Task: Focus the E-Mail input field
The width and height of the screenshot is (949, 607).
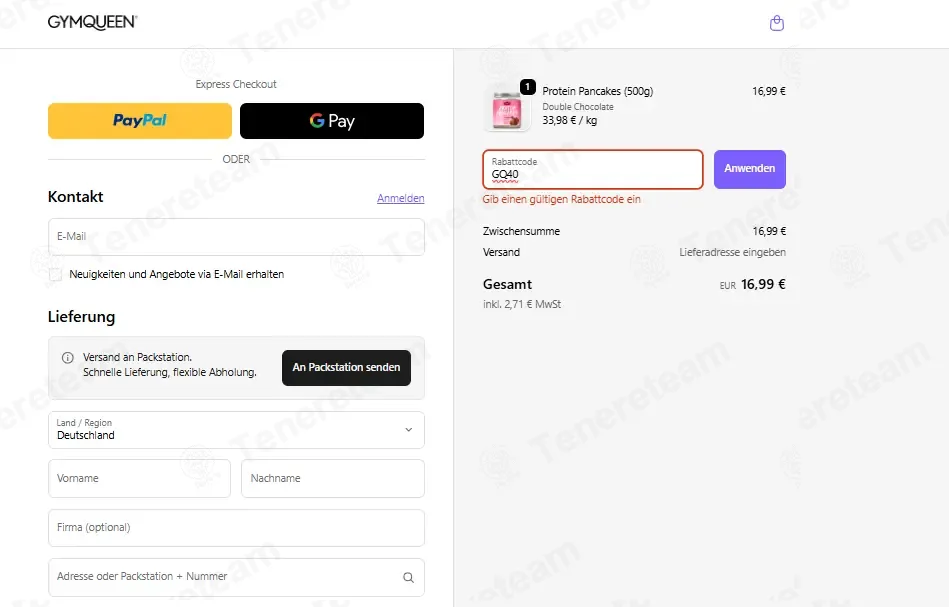Action: (236, 237)
